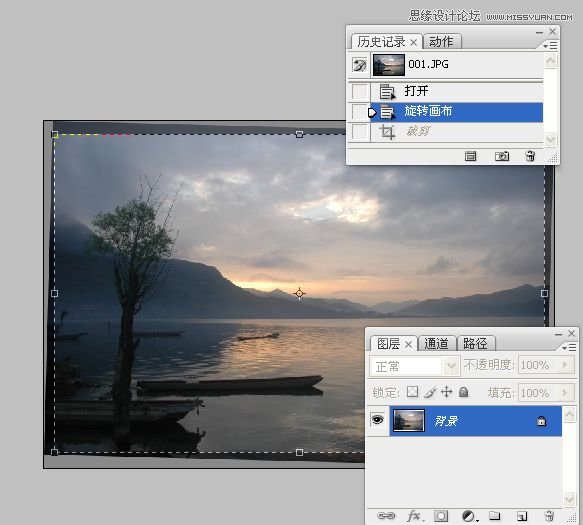Switch to the 图层 tab
583x525 pixels.
(388, 344)
